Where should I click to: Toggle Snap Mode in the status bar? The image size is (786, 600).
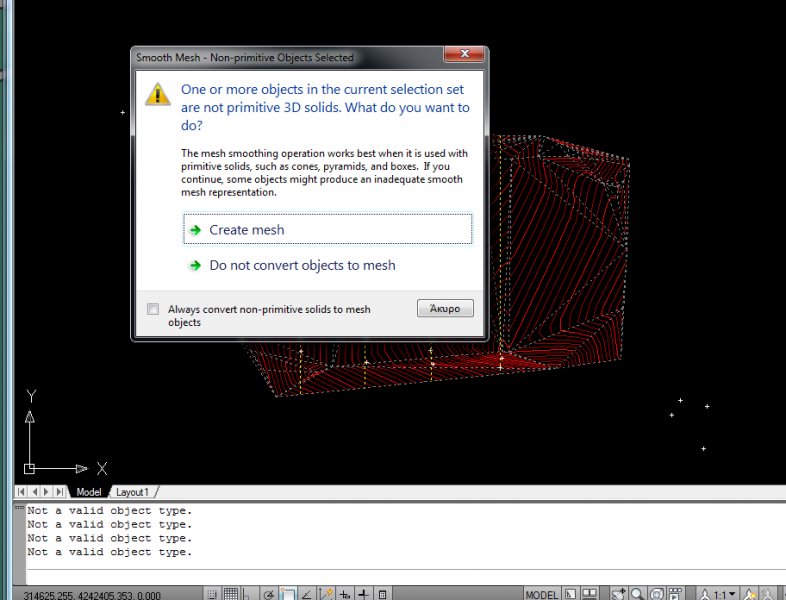click(x=212, y=594)
